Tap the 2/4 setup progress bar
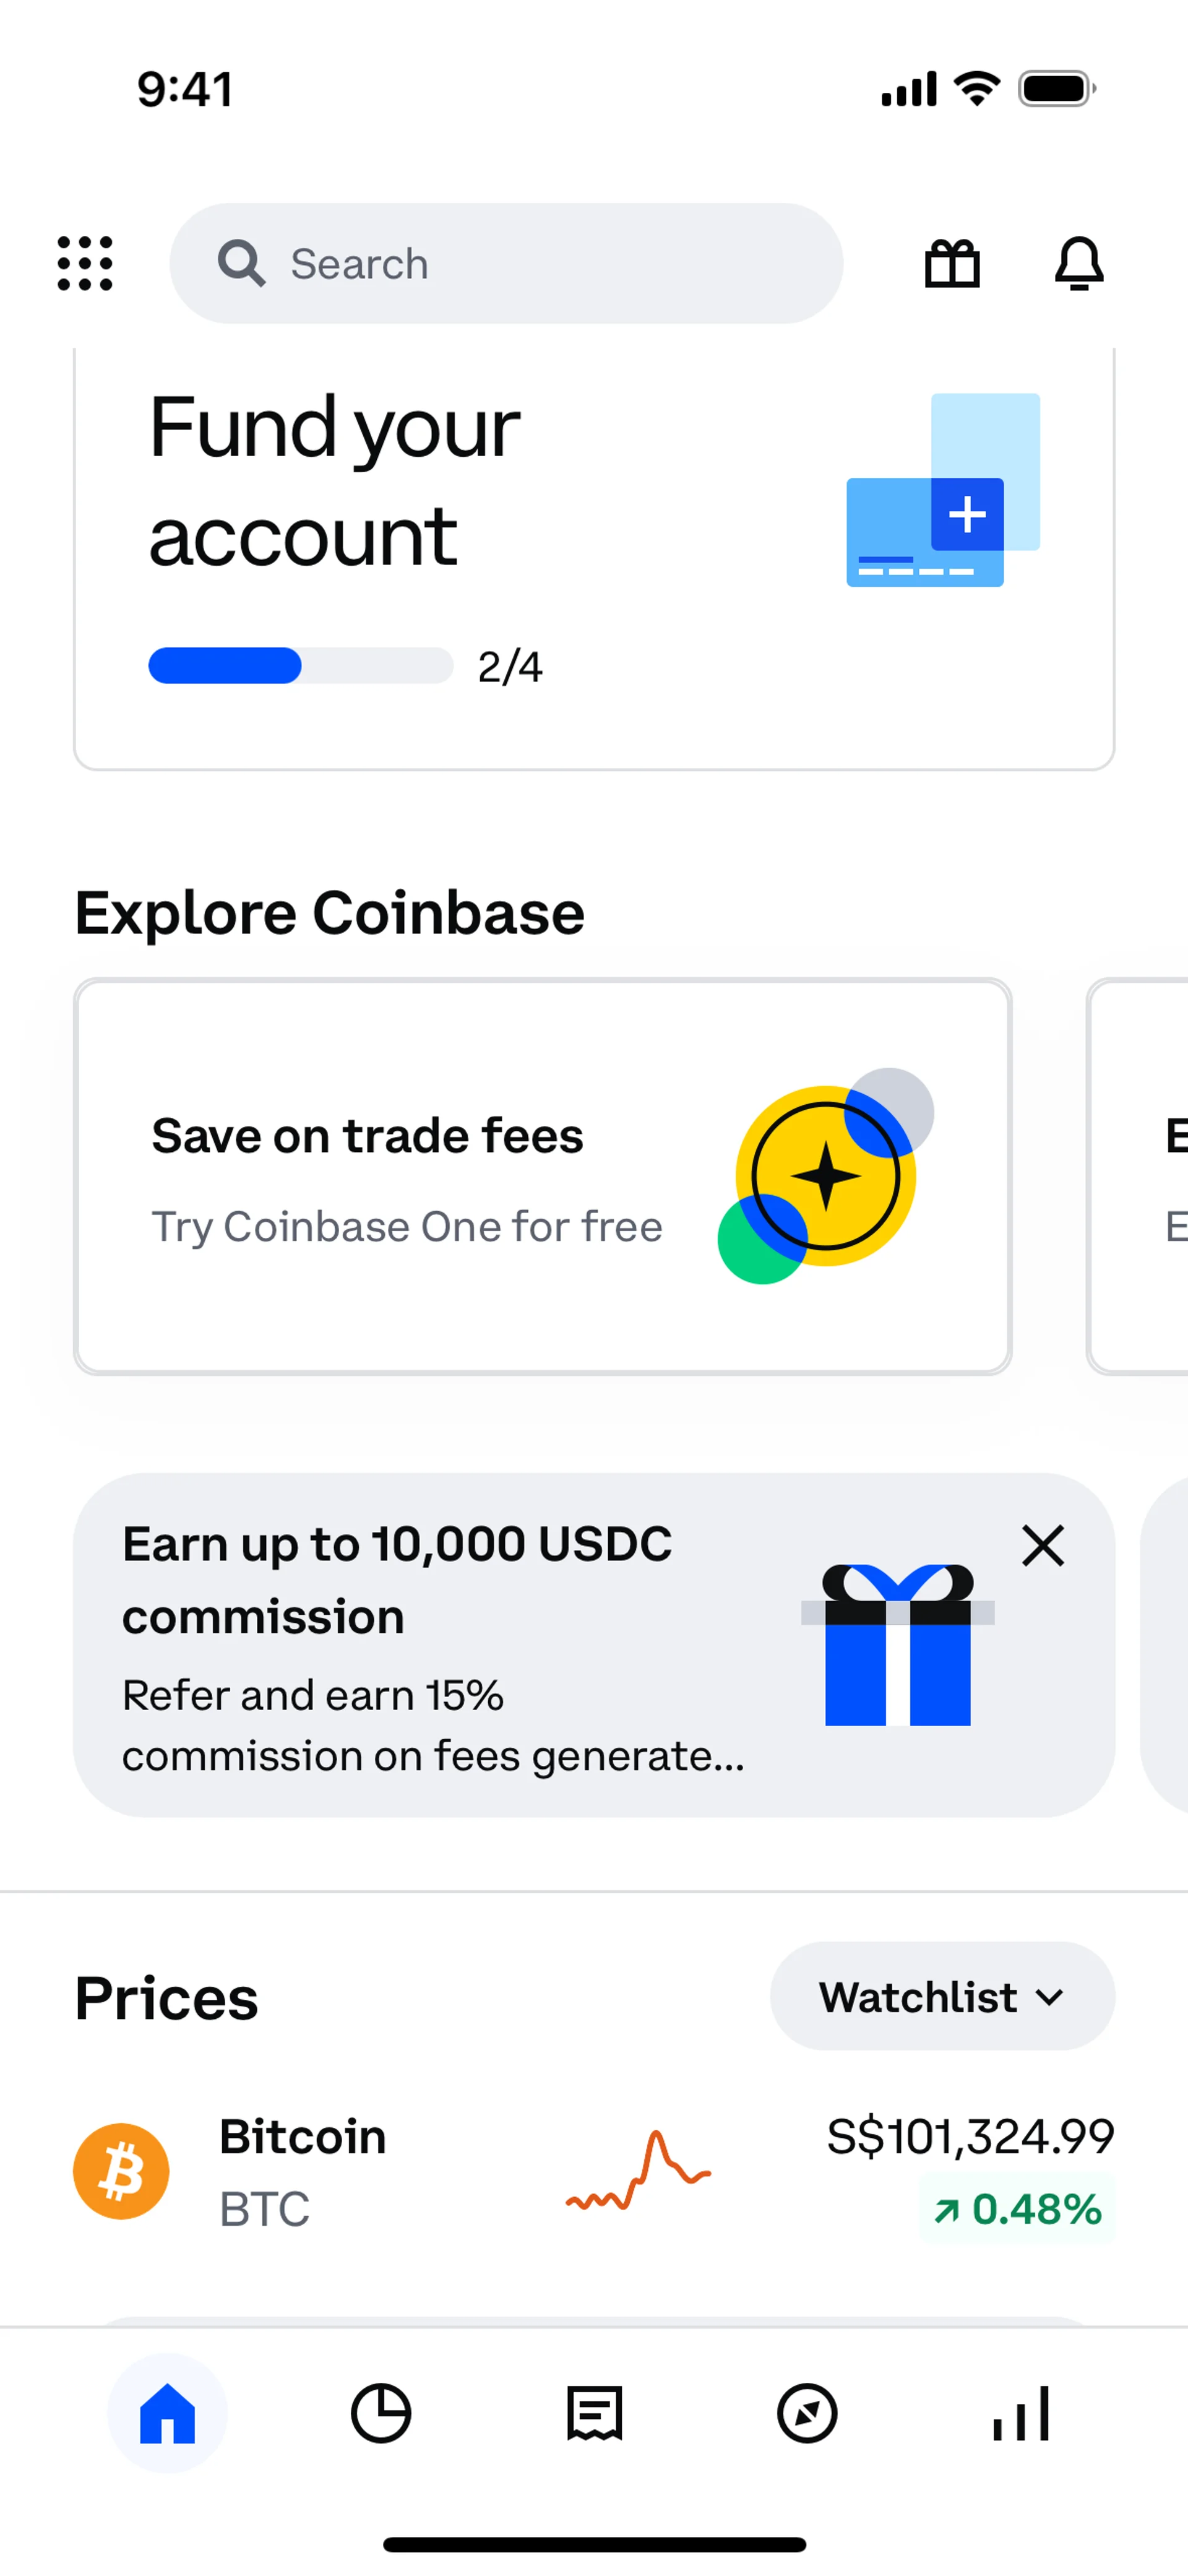The height and width of the screenshot is (2576, 1188). click(x=300, y=666)
